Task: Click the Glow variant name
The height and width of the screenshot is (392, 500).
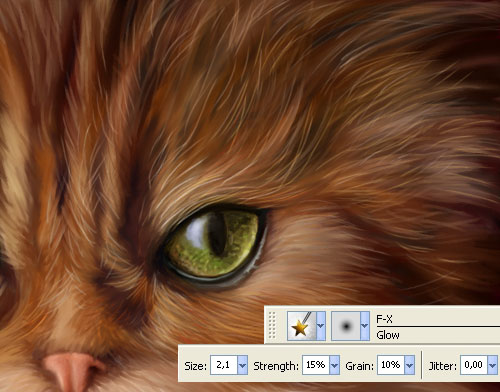Action: pos(388,335)
